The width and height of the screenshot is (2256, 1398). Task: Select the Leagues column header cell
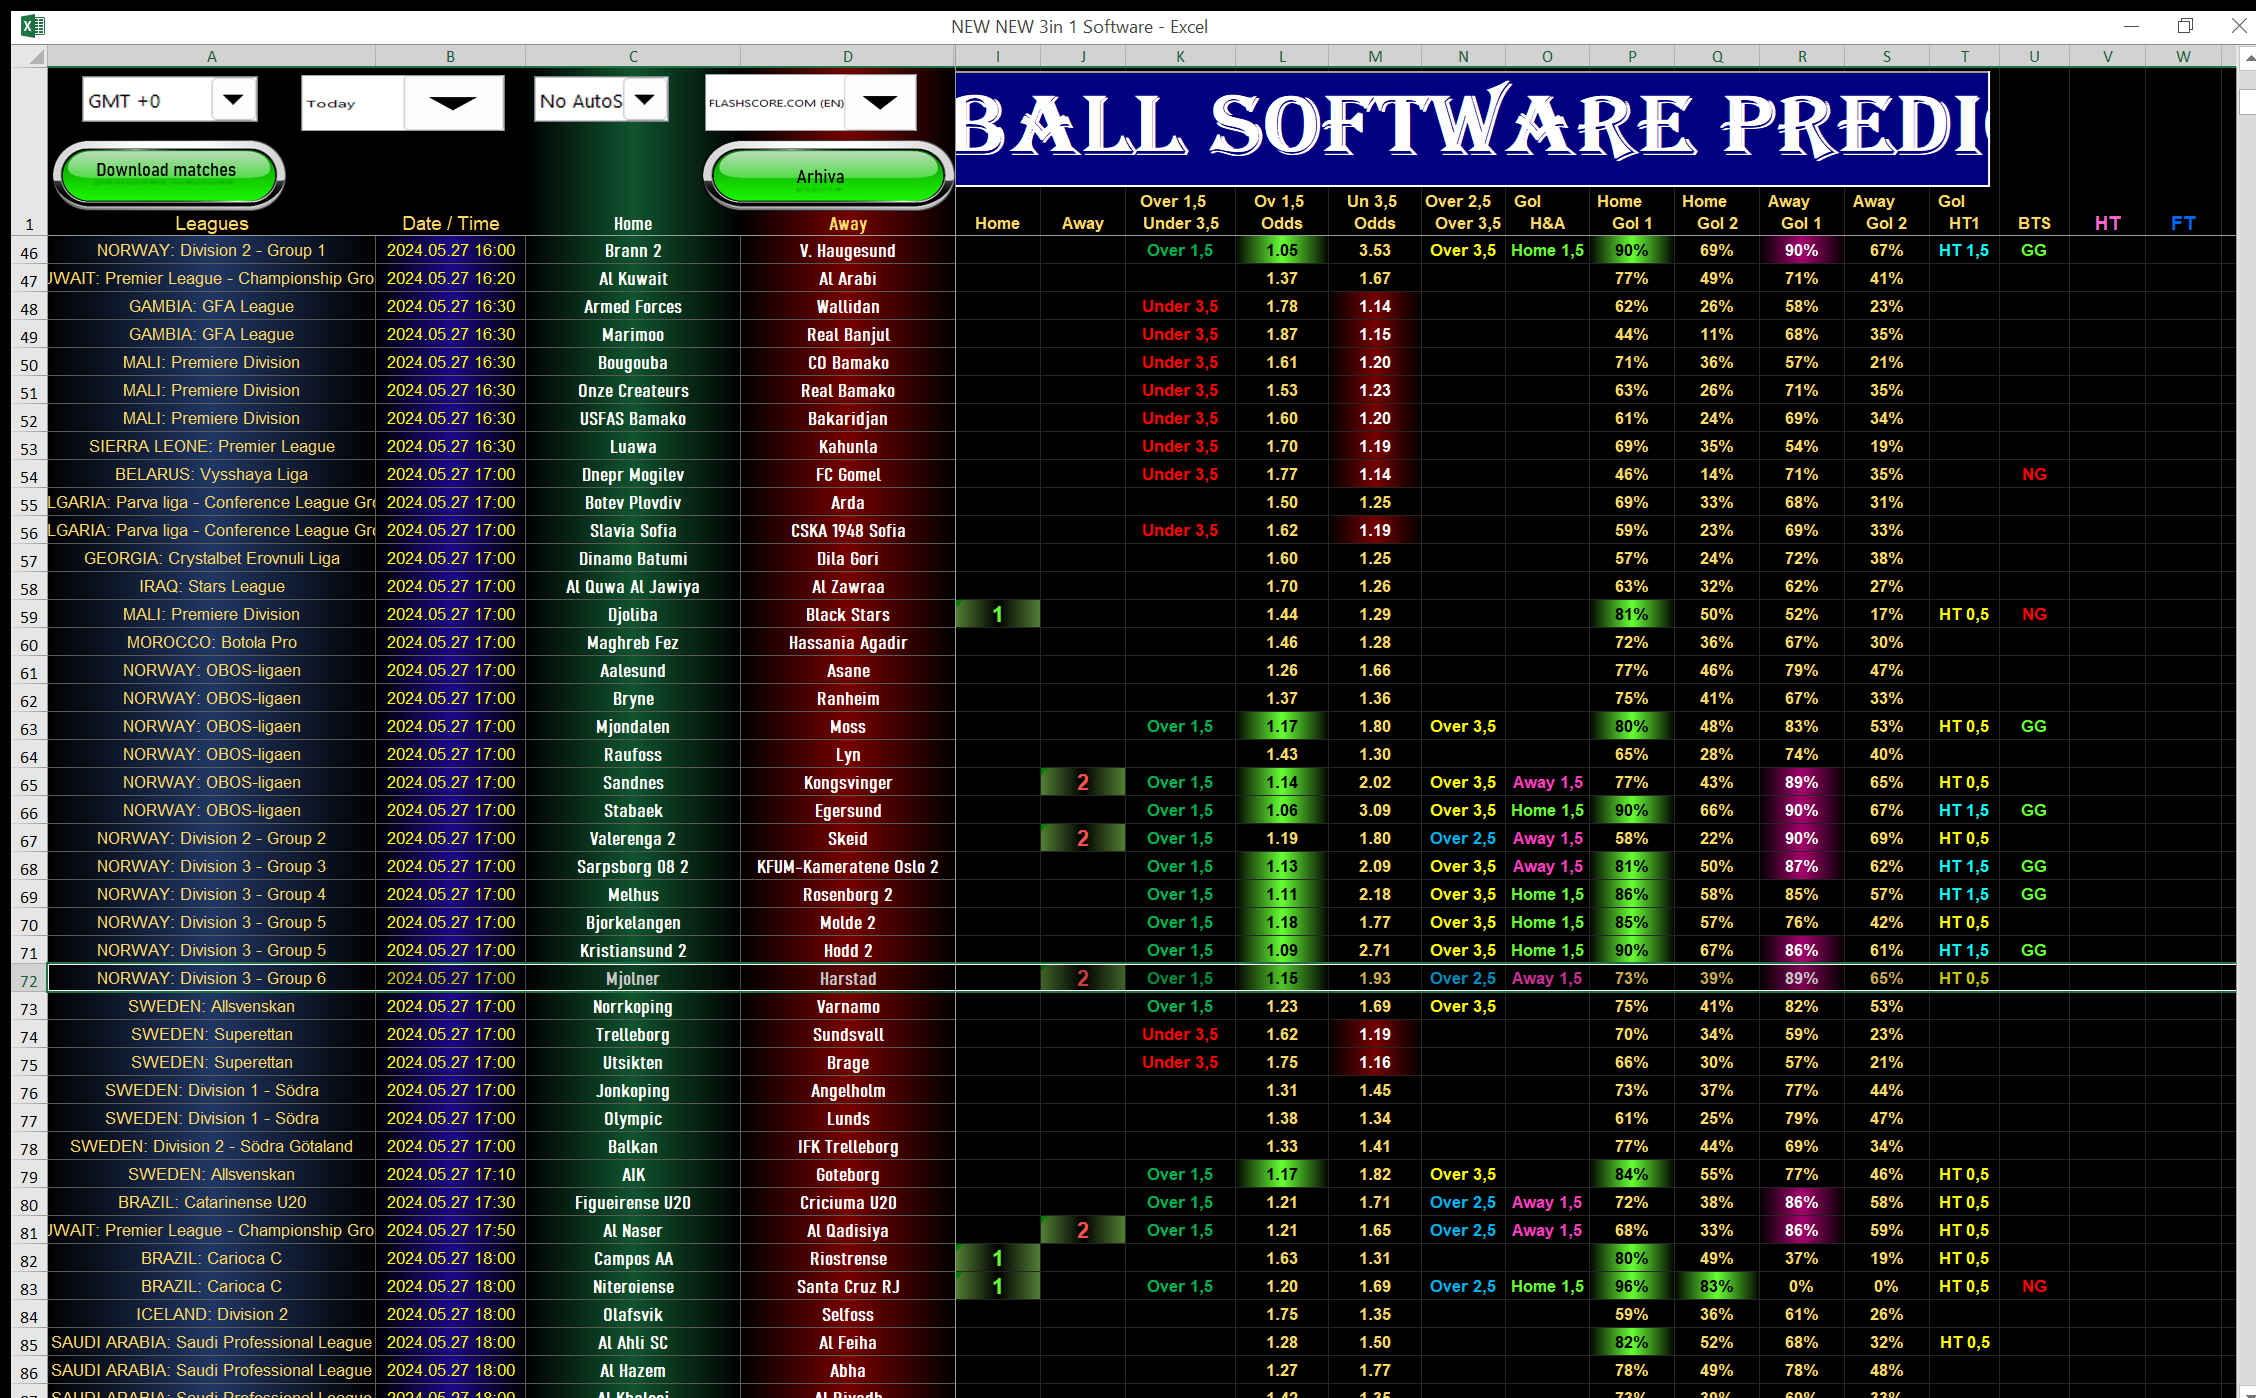211,223
